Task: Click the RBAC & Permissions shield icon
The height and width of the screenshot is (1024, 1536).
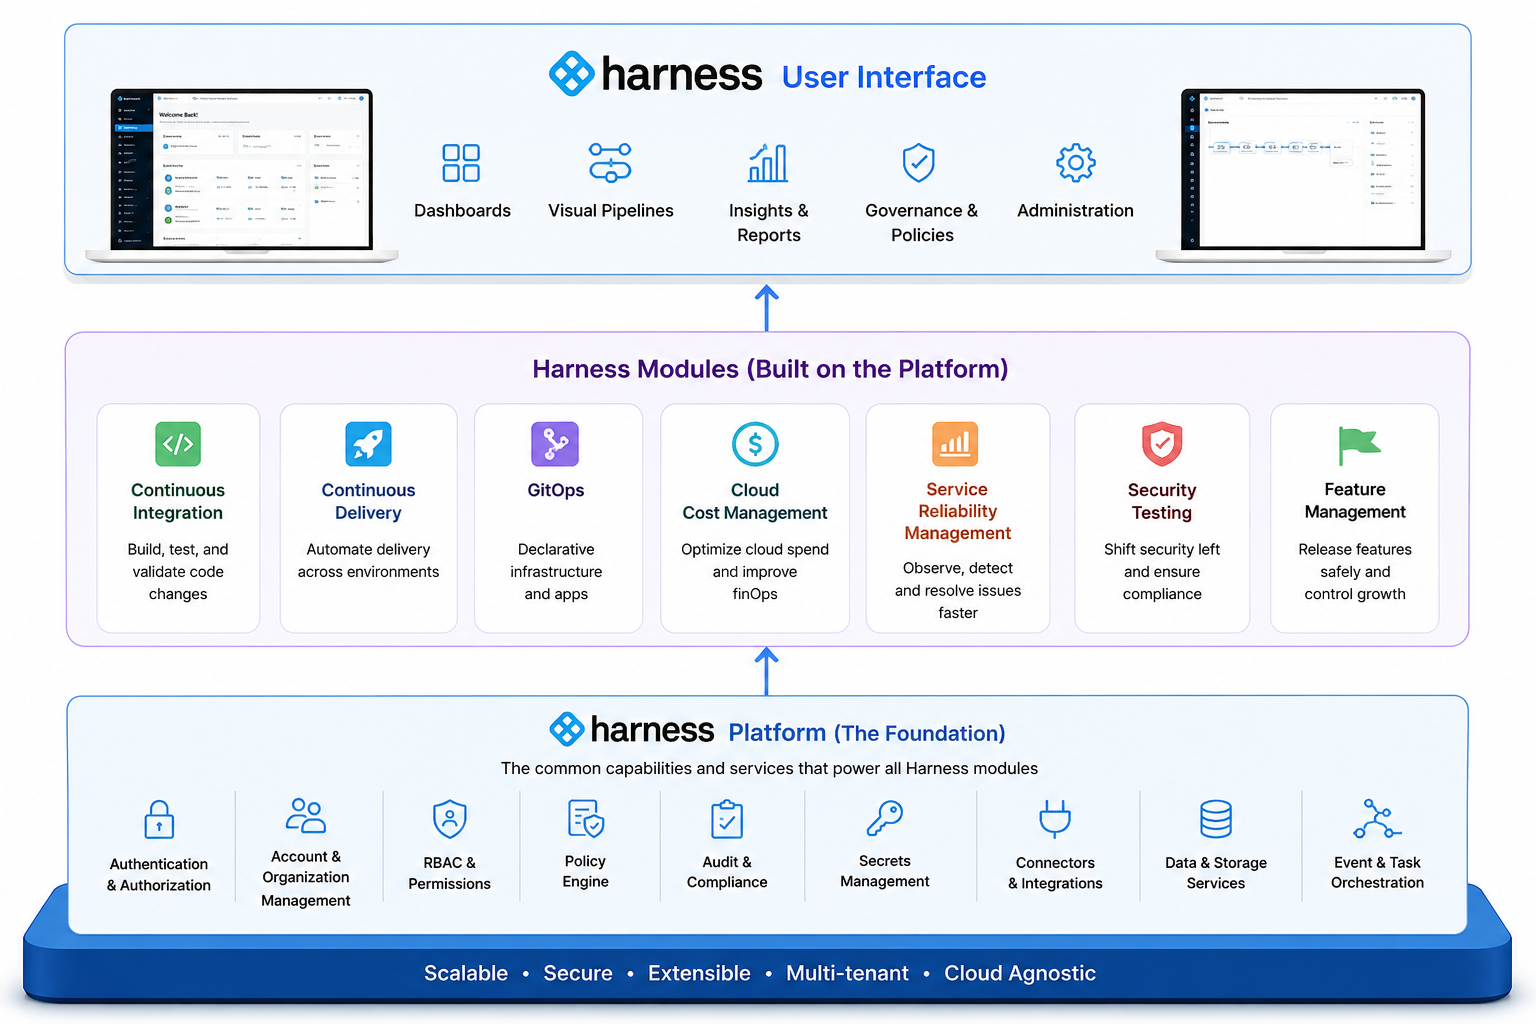Action: [450, 819]
